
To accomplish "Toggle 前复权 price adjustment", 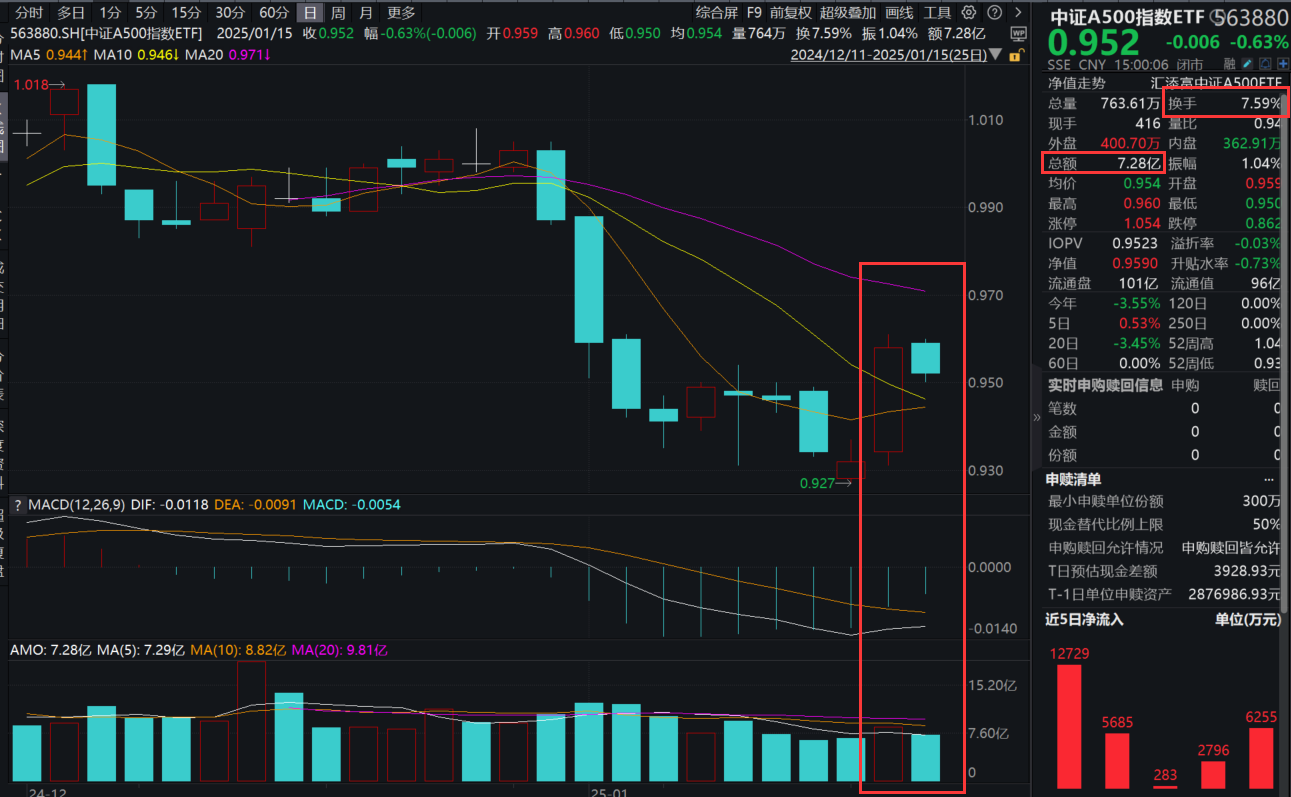I will (x=791, y=13).
